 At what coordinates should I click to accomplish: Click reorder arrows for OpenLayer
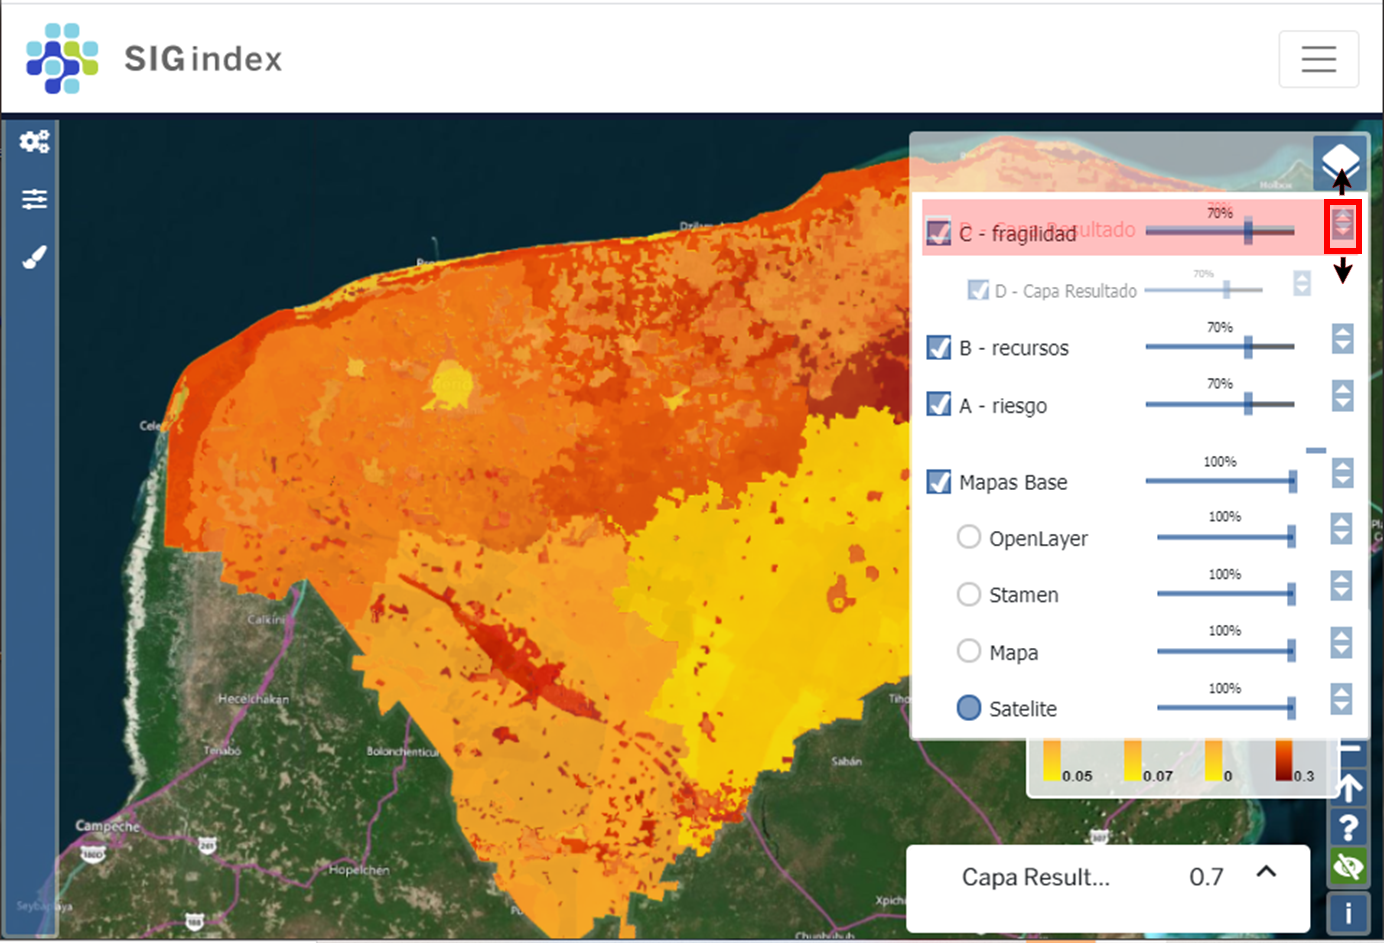coord(1341,528)
